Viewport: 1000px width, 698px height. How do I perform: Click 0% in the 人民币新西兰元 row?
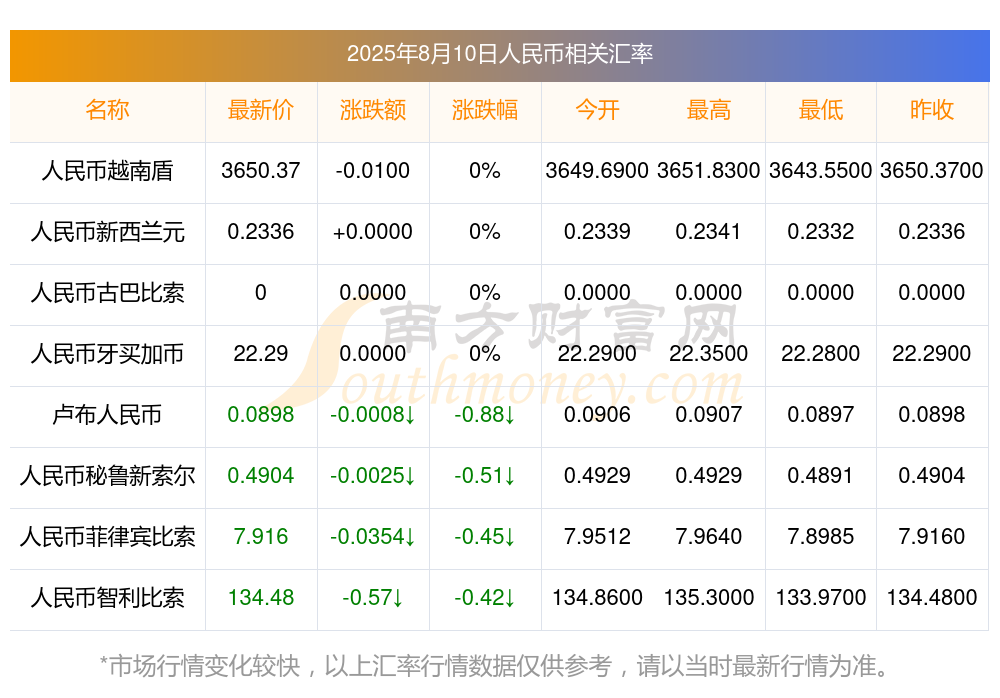tap(485, 232)
